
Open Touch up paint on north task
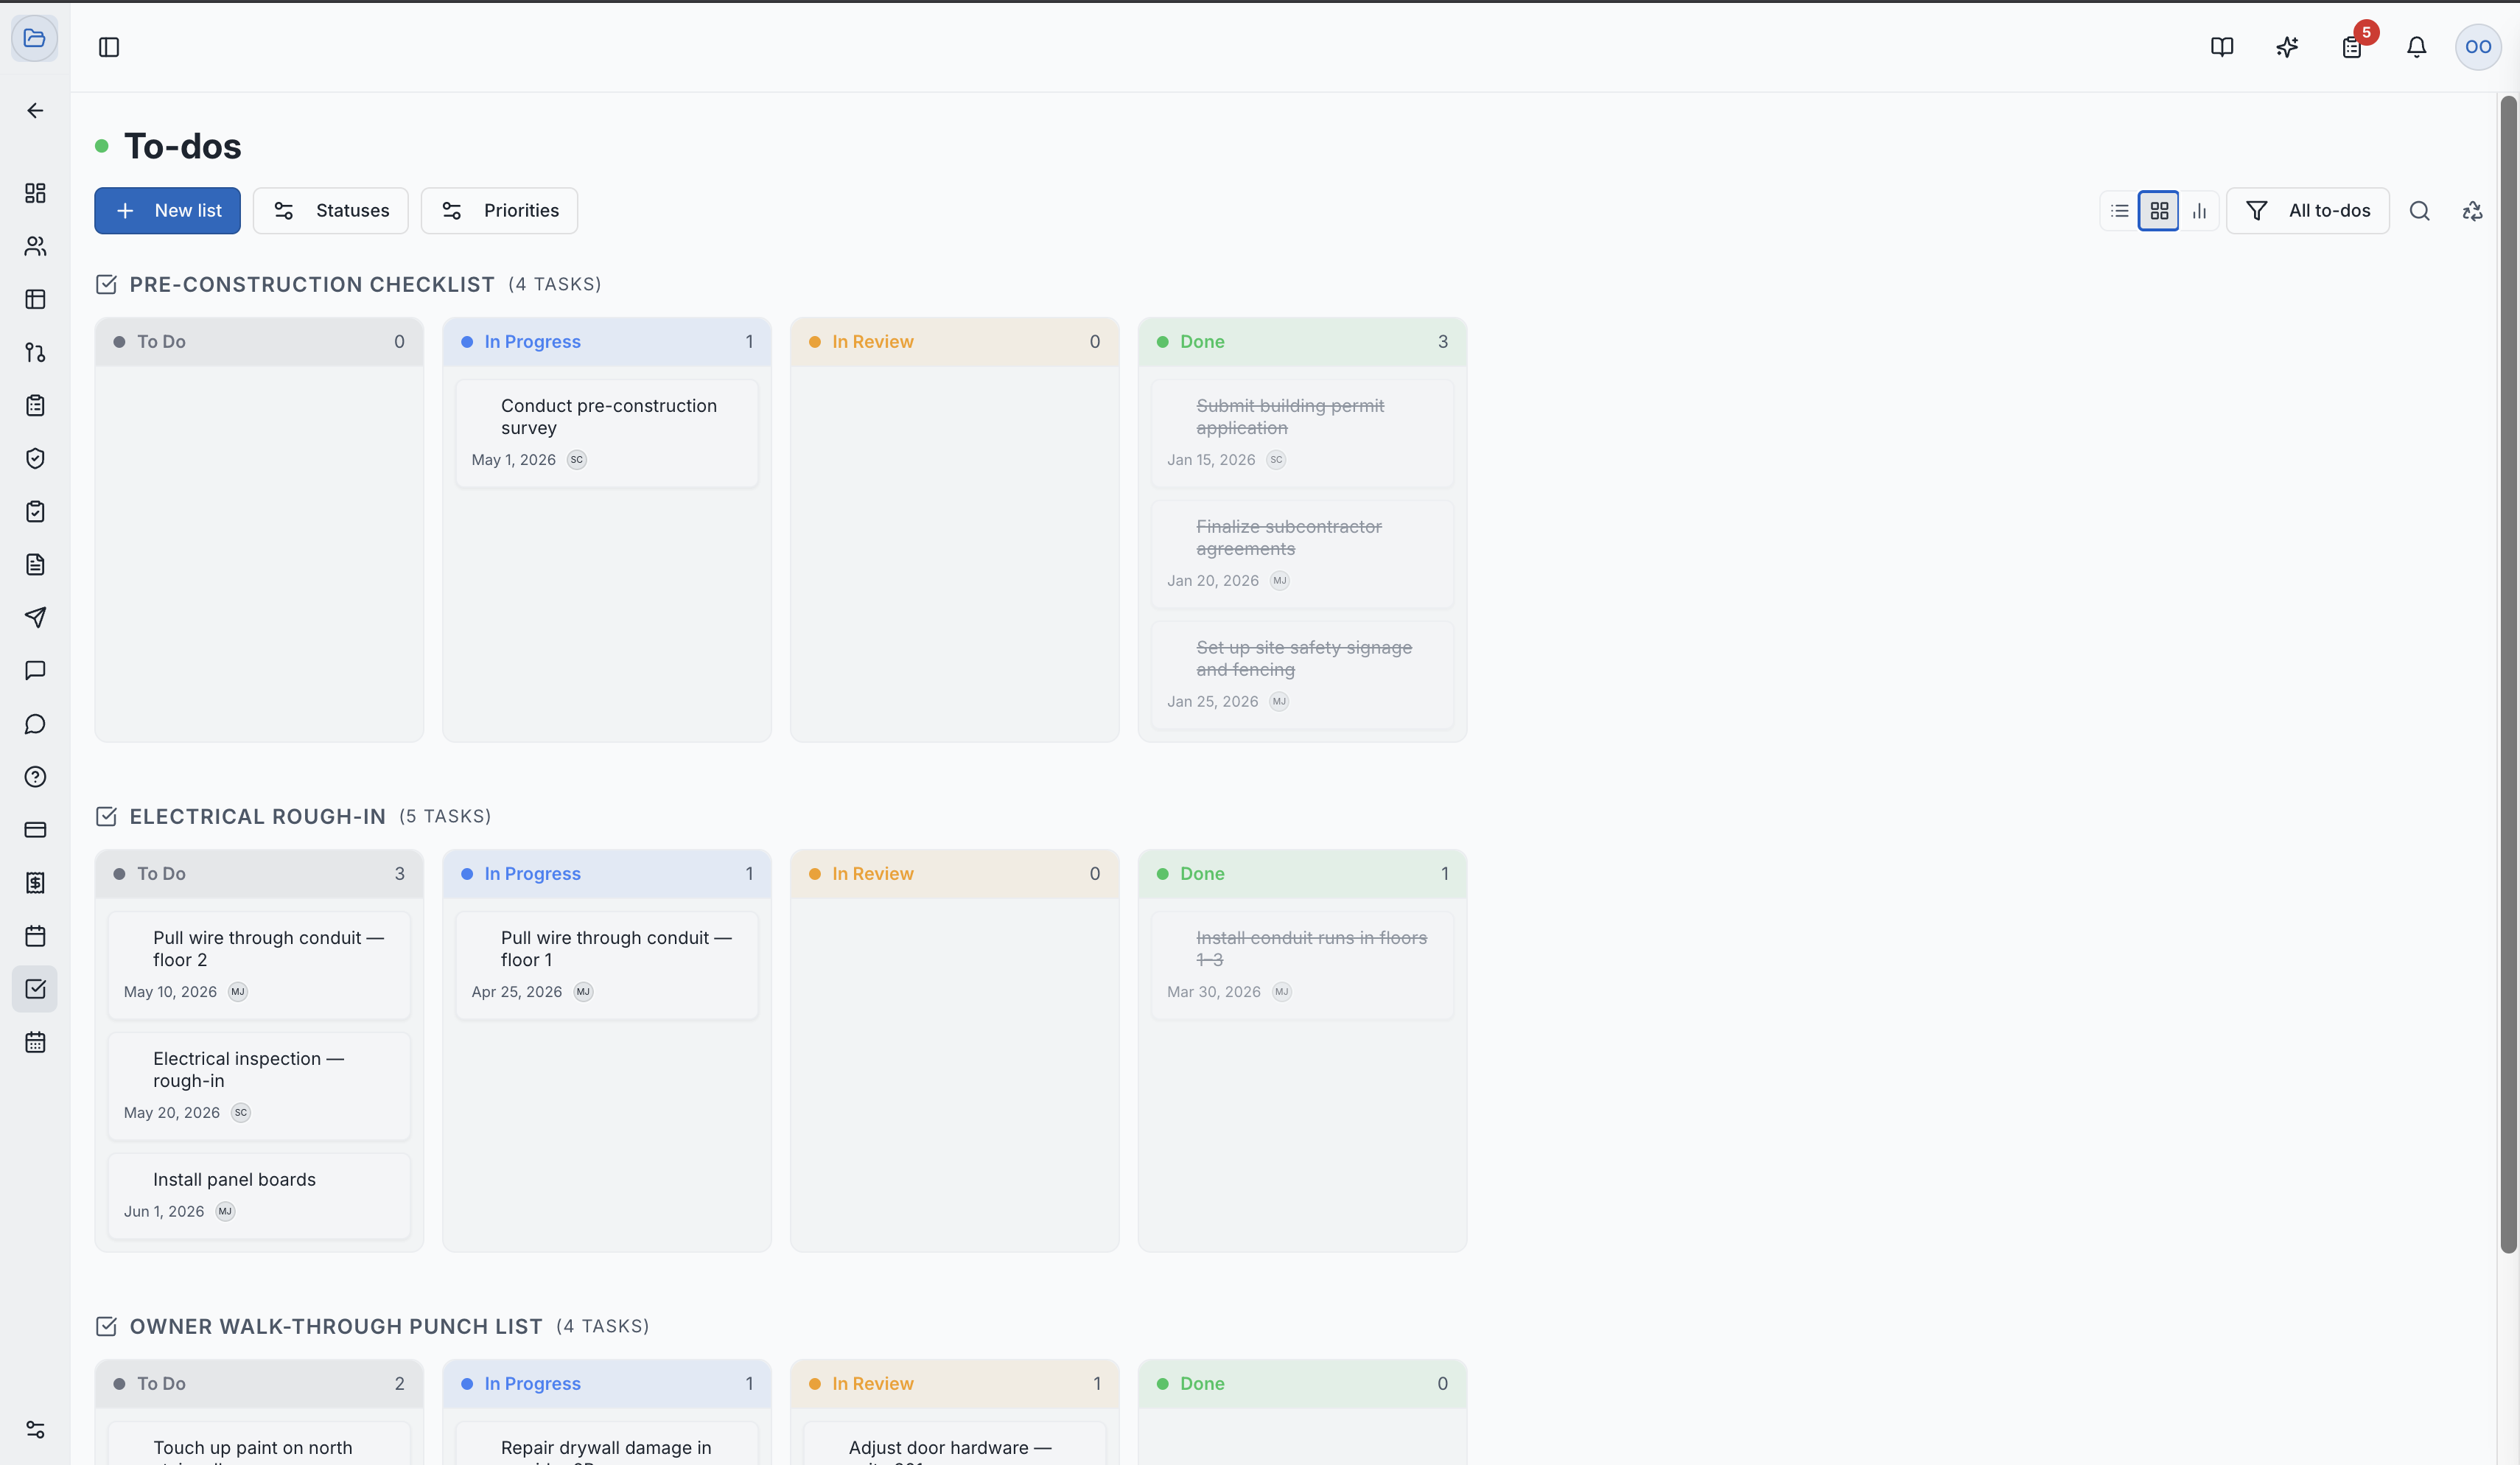259,1444
